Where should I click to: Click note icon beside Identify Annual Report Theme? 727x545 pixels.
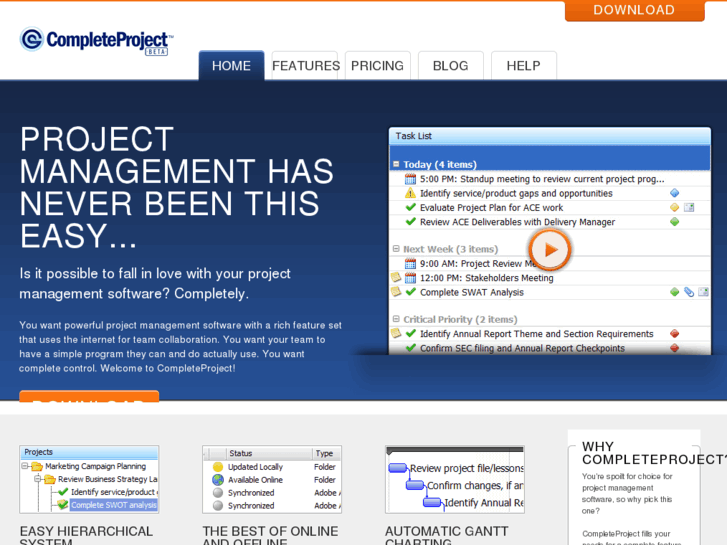[x=396, y=333]
